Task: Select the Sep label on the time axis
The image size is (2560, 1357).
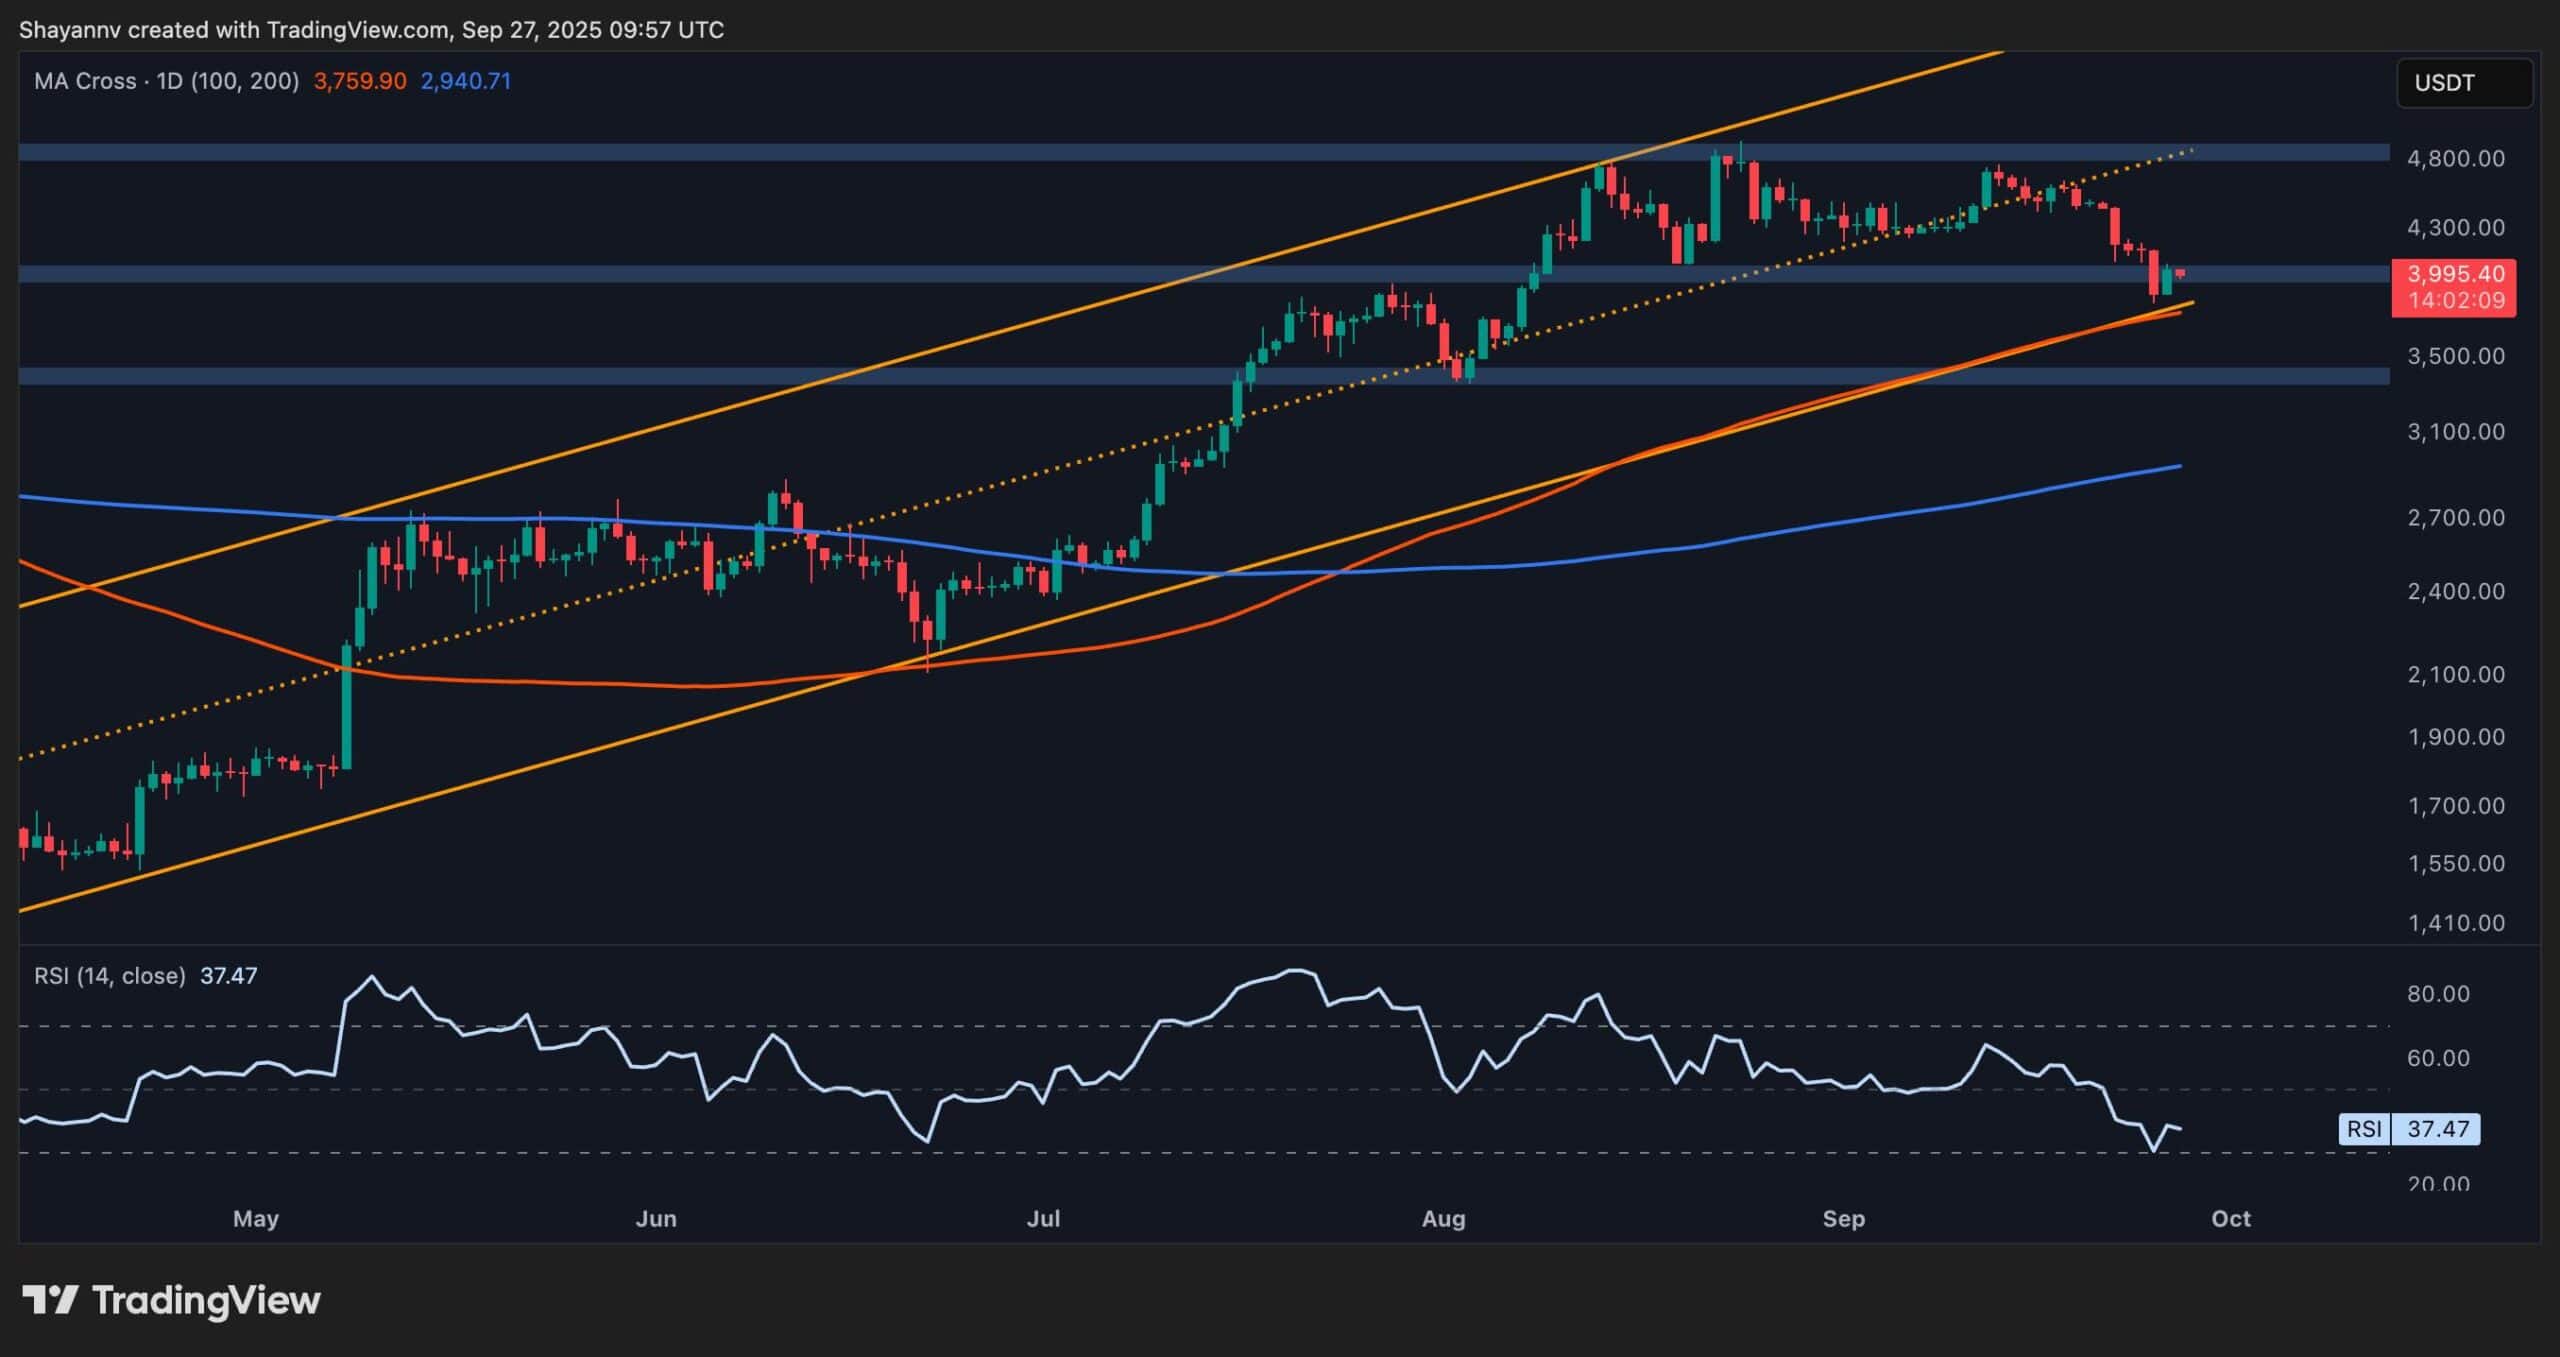Action: [x=1845, y=1219]
